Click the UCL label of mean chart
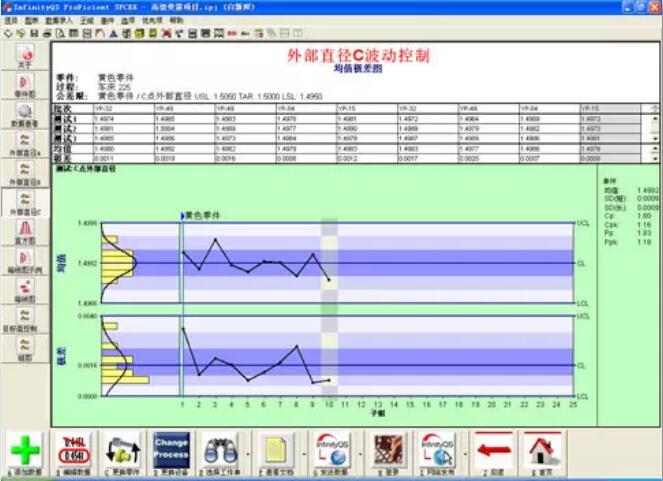663x481 pixels. tap(583, 223)
